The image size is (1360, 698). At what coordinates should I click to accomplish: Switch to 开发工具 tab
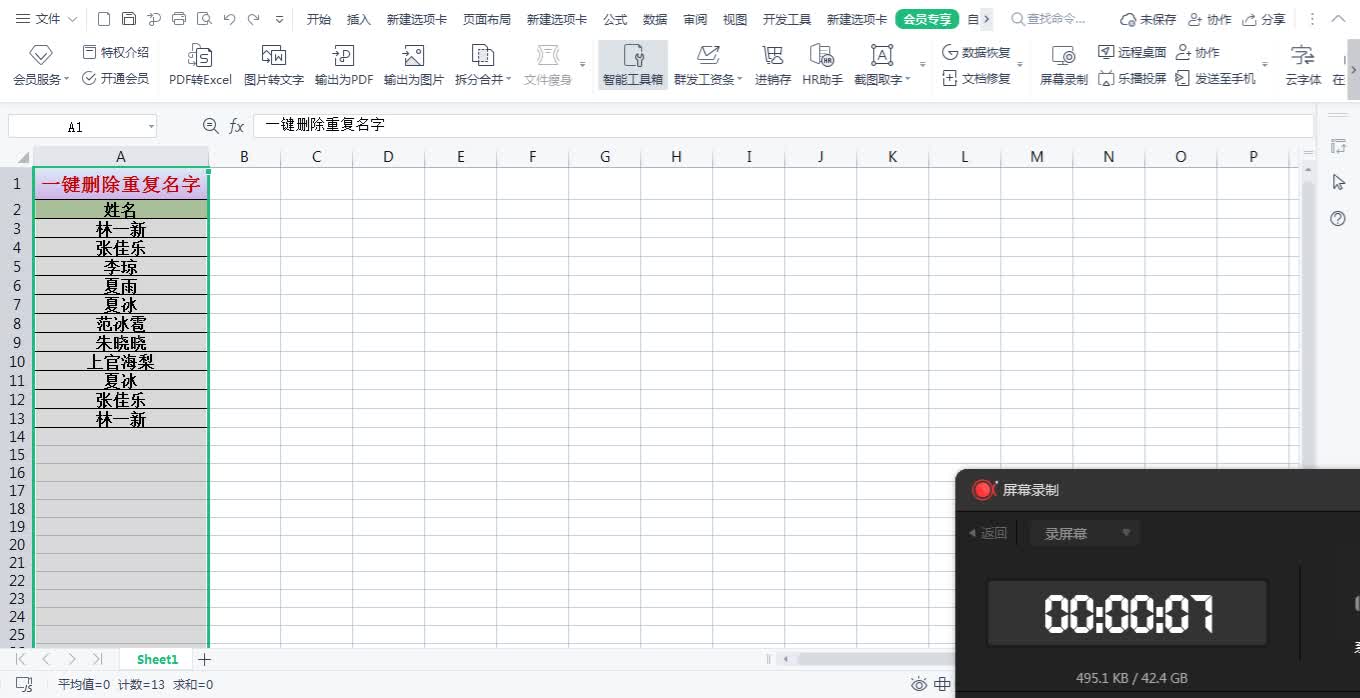pyautogui.click(x=787, y=19)
